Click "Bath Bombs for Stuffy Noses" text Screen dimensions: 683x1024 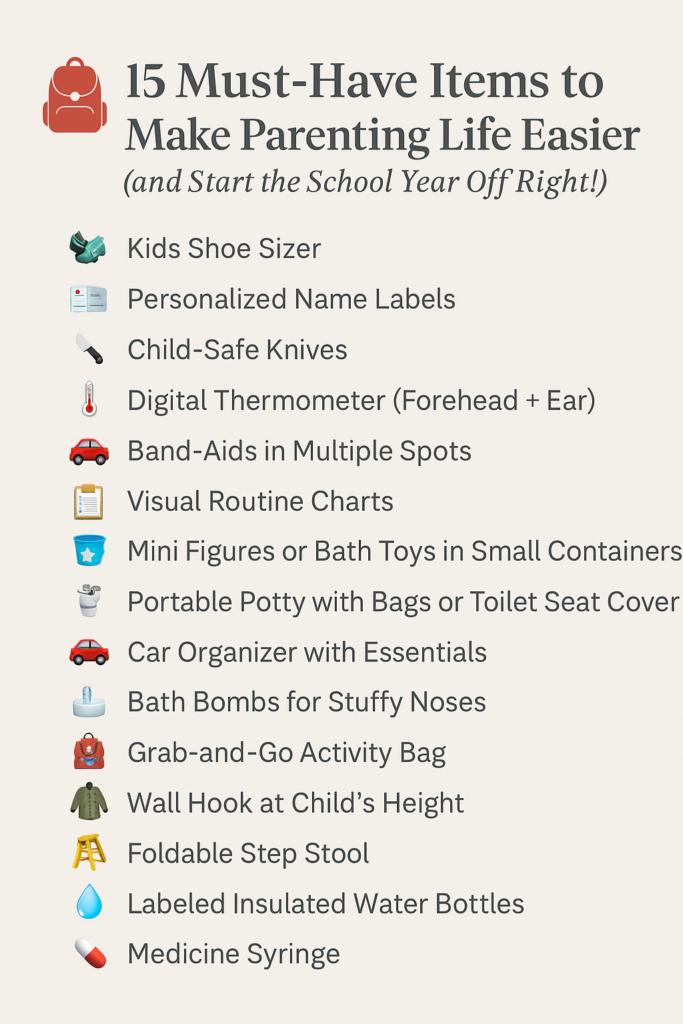coord(306,702)
